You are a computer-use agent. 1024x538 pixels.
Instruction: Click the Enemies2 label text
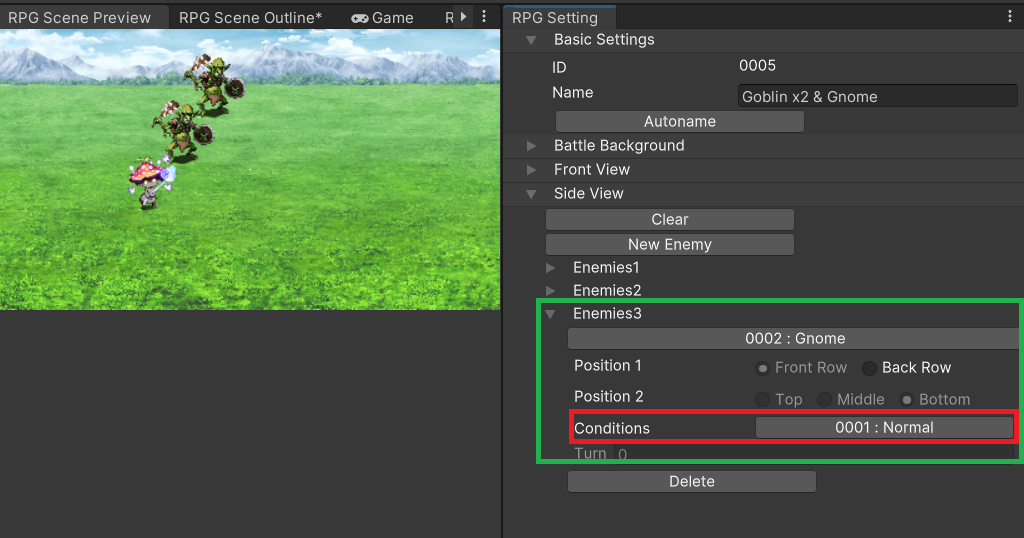(x=607, y=291)
